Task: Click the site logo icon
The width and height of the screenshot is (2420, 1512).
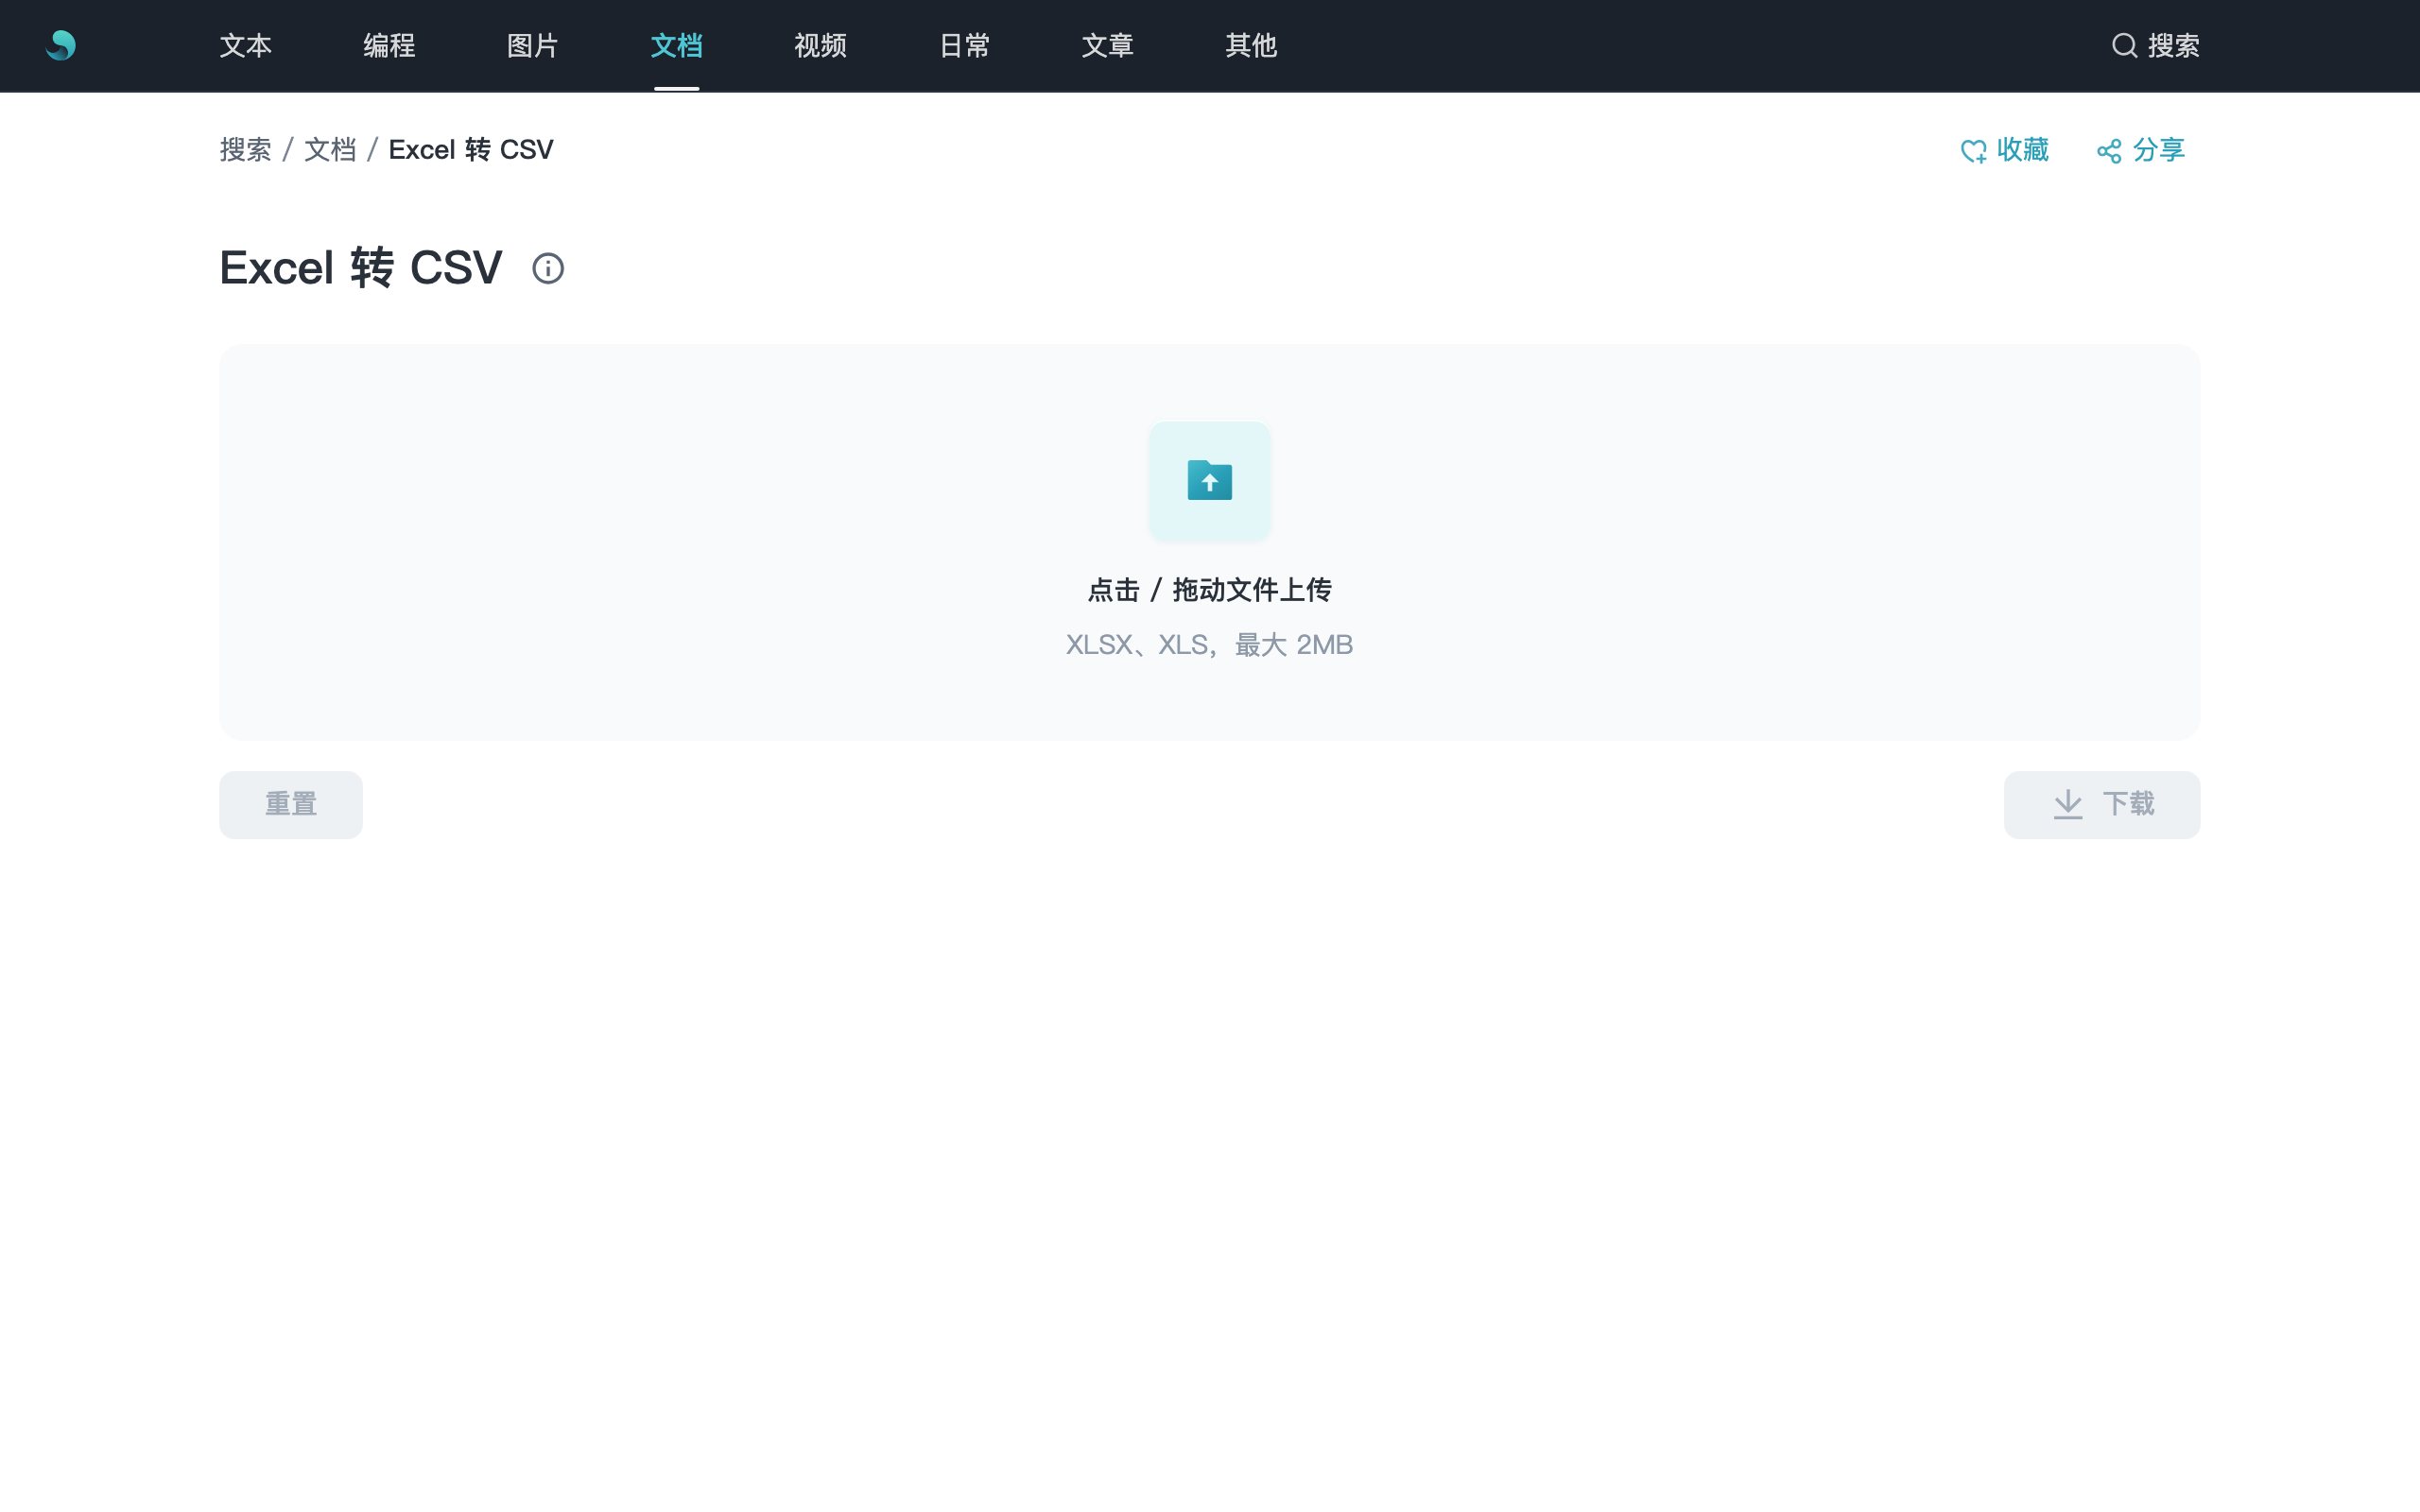Action: [61, 45]
